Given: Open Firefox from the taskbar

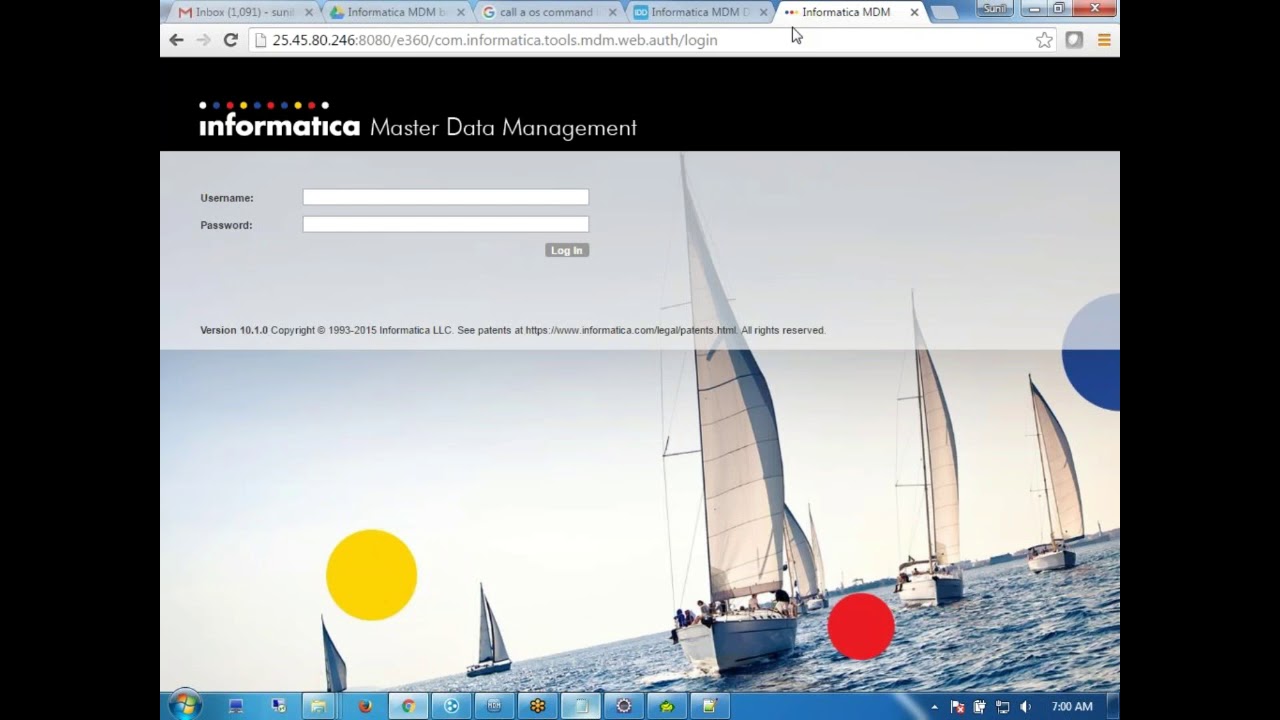Looking at the screenshot, I should 365,706.
